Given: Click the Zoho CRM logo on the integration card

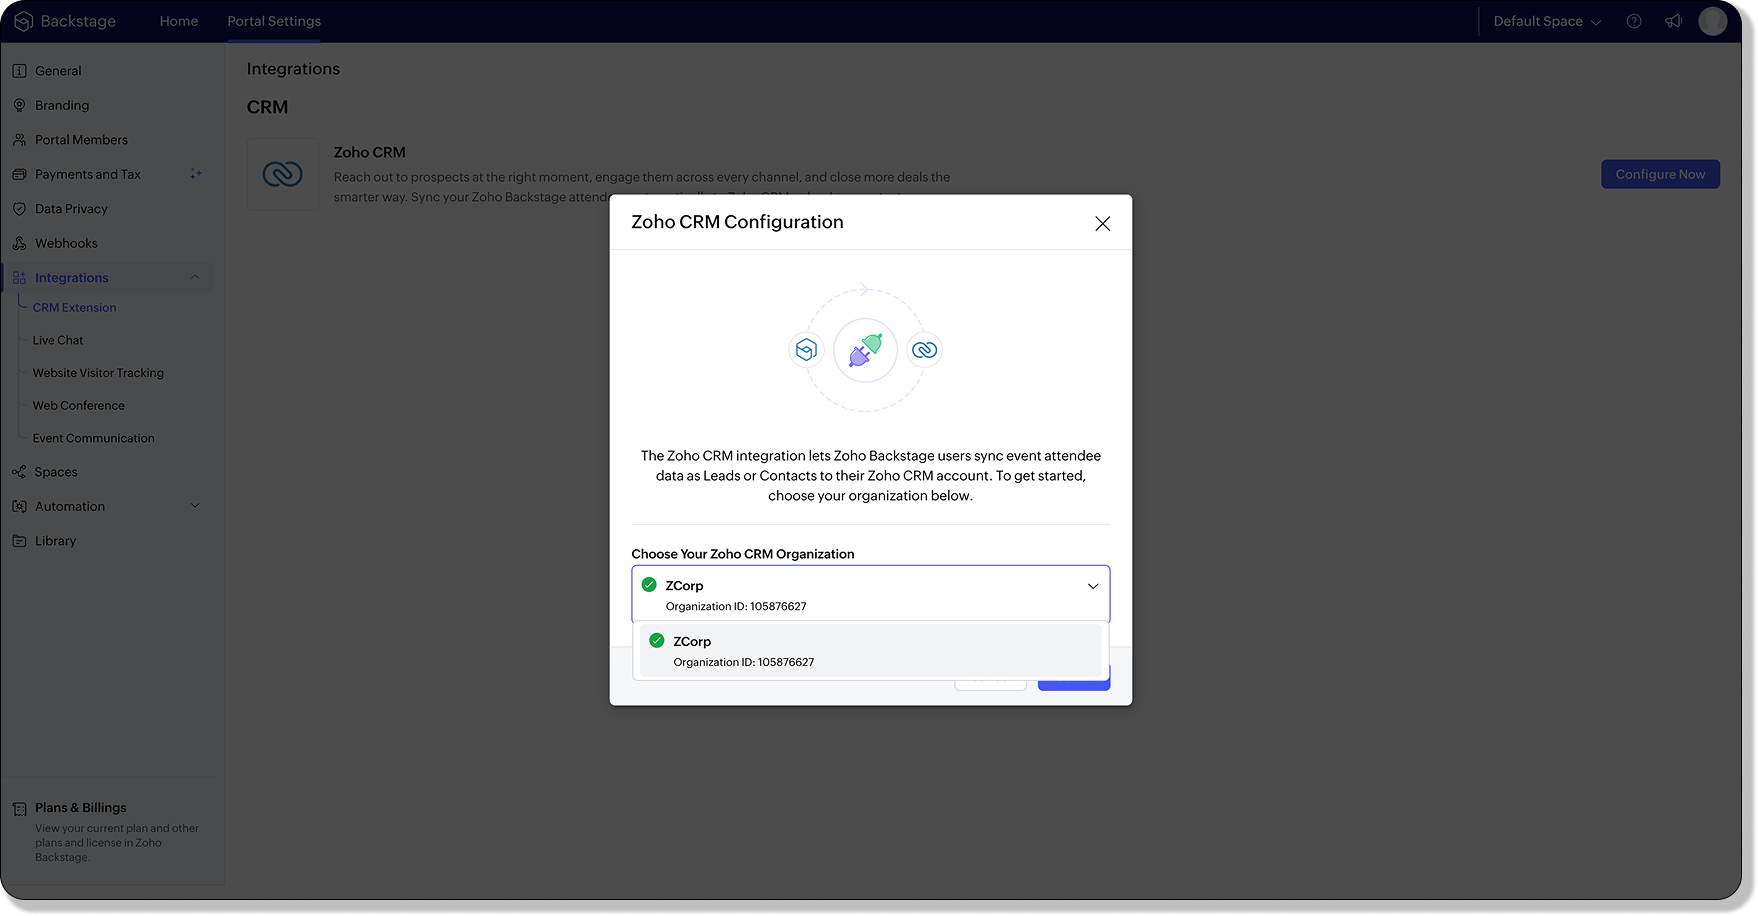Looking at the screenshot, I should [x=283, y=174].
